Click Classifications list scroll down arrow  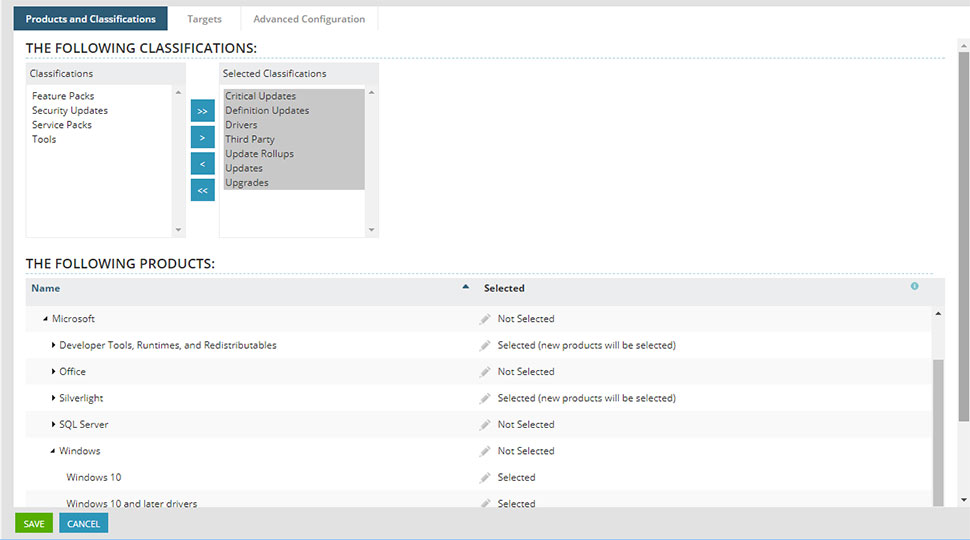click(x=178, y=230)
